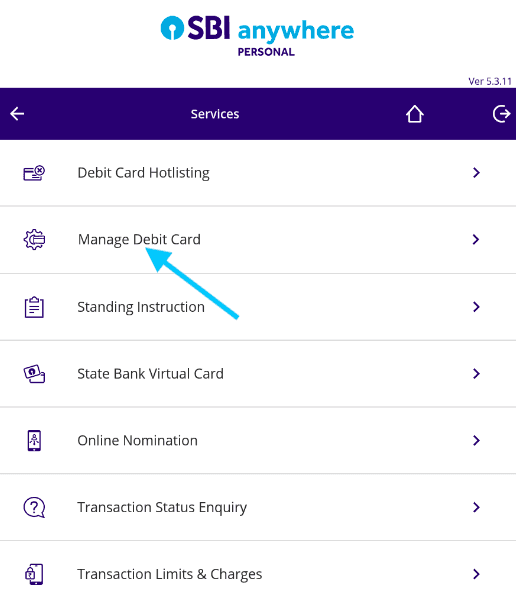Screen dimensions: 516x597
Task: Tap the Transaction Status Enquiry question icon
Action: pos(34,508)
